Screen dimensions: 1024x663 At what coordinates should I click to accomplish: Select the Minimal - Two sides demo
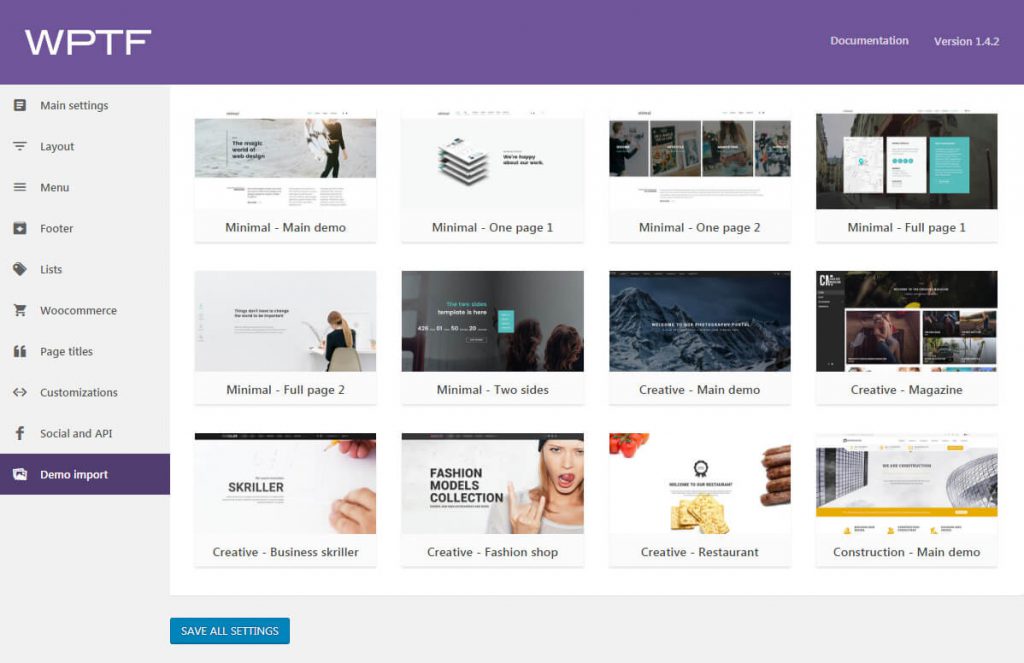492,322
